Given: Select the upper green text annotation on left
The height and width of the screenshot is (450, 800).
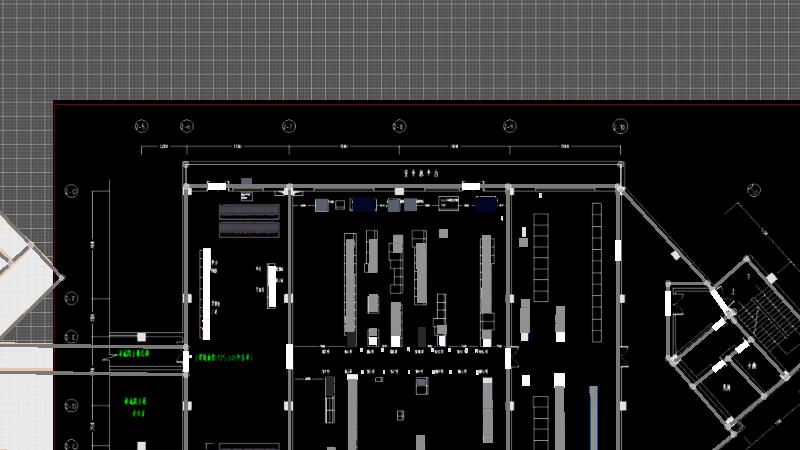Looking at the screenshot, I should [135, 354].
